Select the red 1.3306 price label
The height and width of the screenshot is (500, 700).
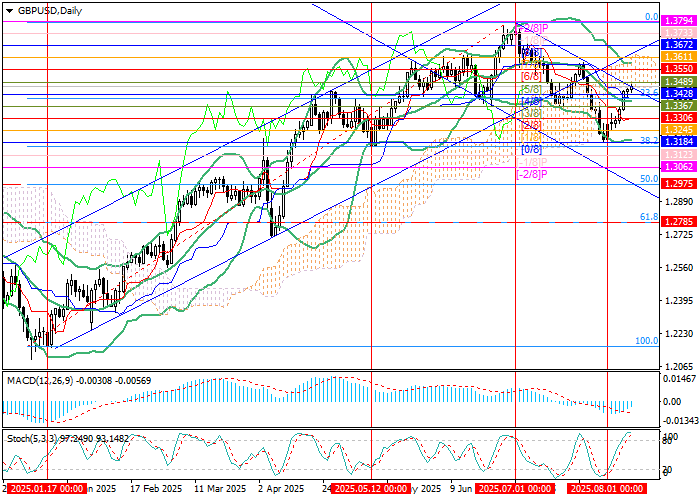click(679, 118)
